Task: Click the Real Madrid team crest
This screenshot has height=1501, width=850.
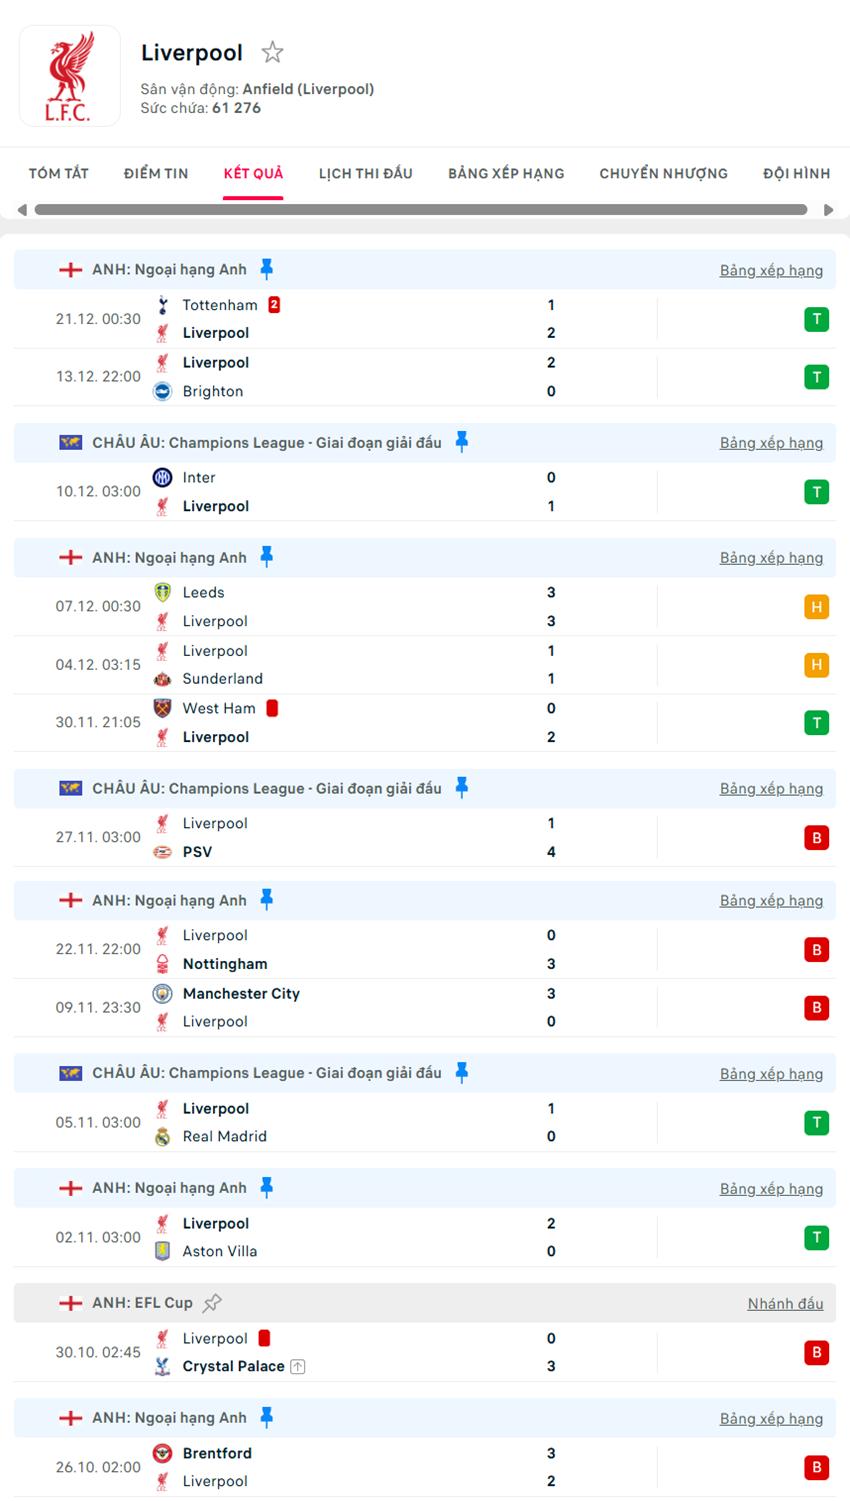Action: click(x=162, y=1137)
